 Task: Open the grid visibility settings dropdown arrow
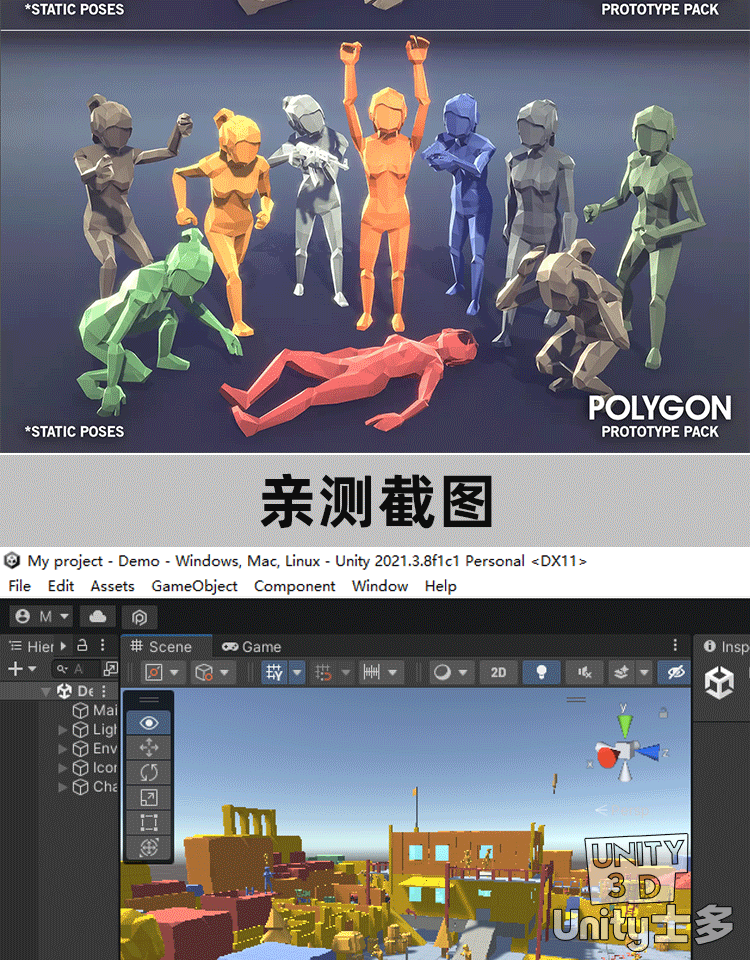[297, 673]
